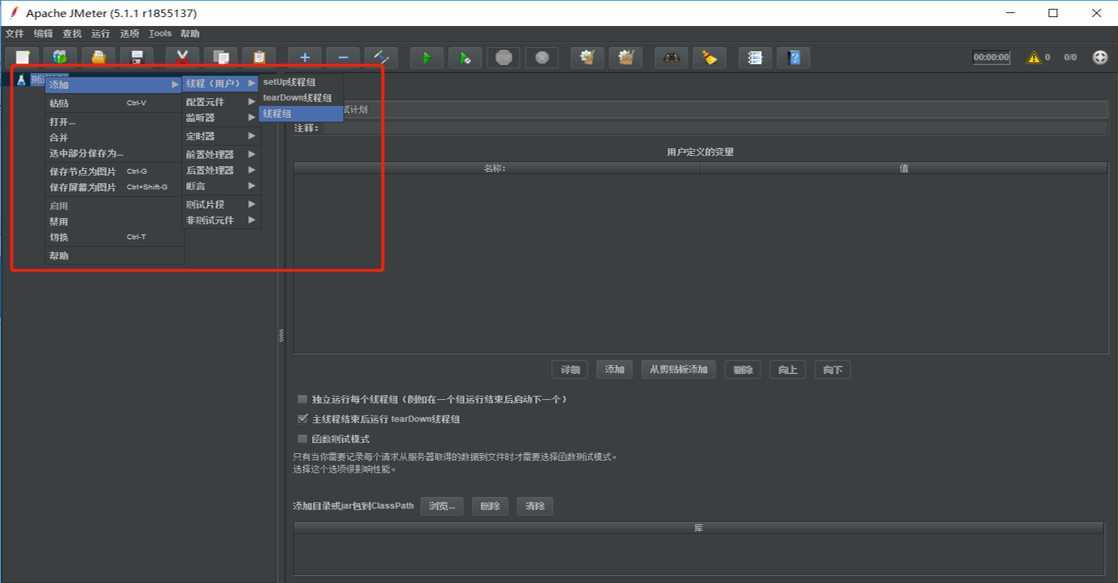Stop the test using large grey circle

point(503,58)
